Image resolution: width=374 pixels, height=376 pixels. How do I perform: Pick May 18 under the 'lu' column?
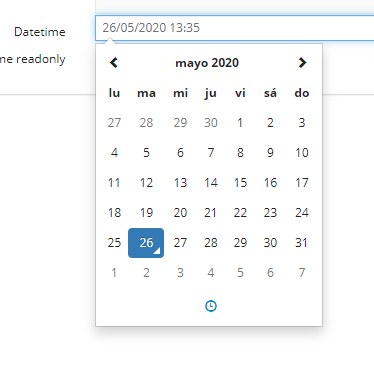(x=114, y=213)
